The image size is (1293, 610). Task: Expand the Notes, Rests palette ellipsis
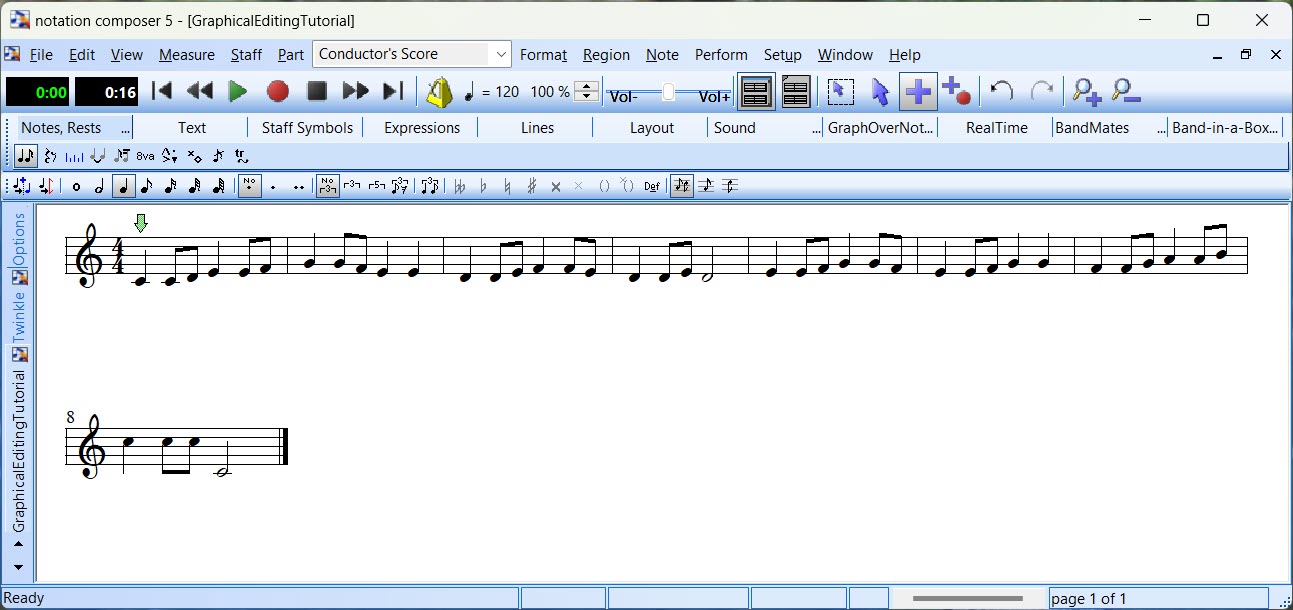[125, 128]
